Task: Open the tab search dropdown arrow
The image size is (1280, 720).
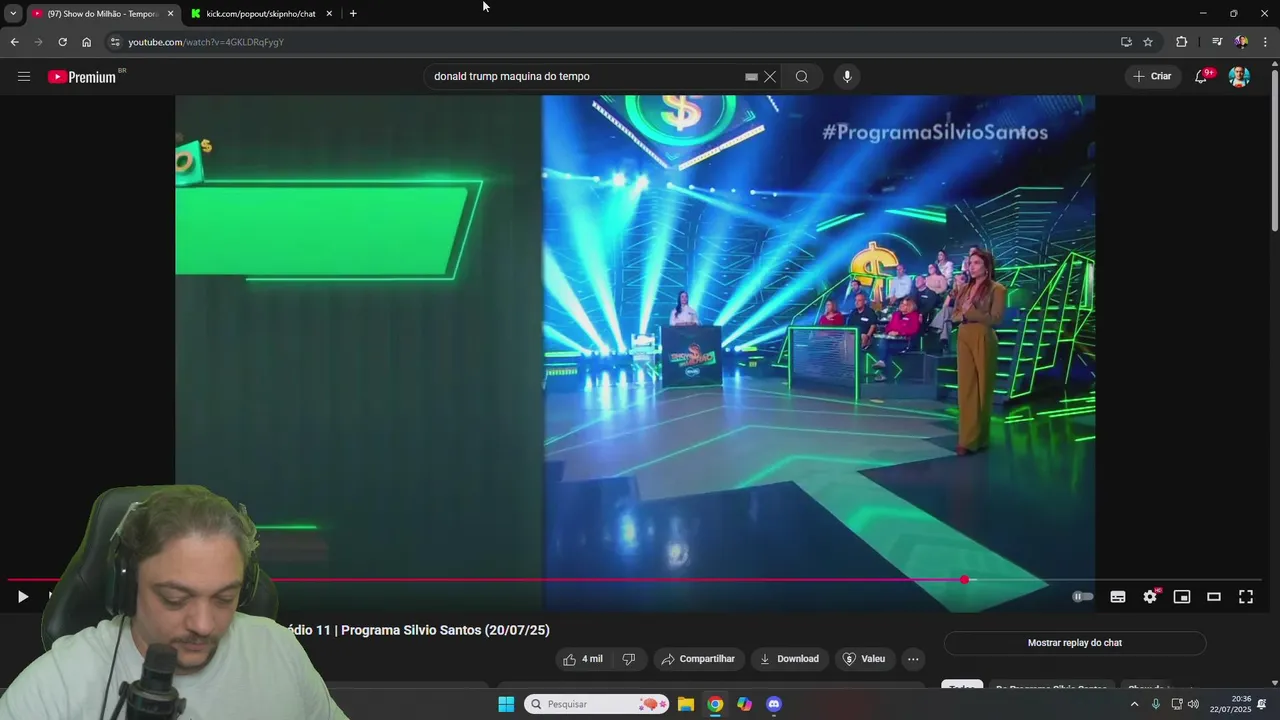Action: click(13, 14)
